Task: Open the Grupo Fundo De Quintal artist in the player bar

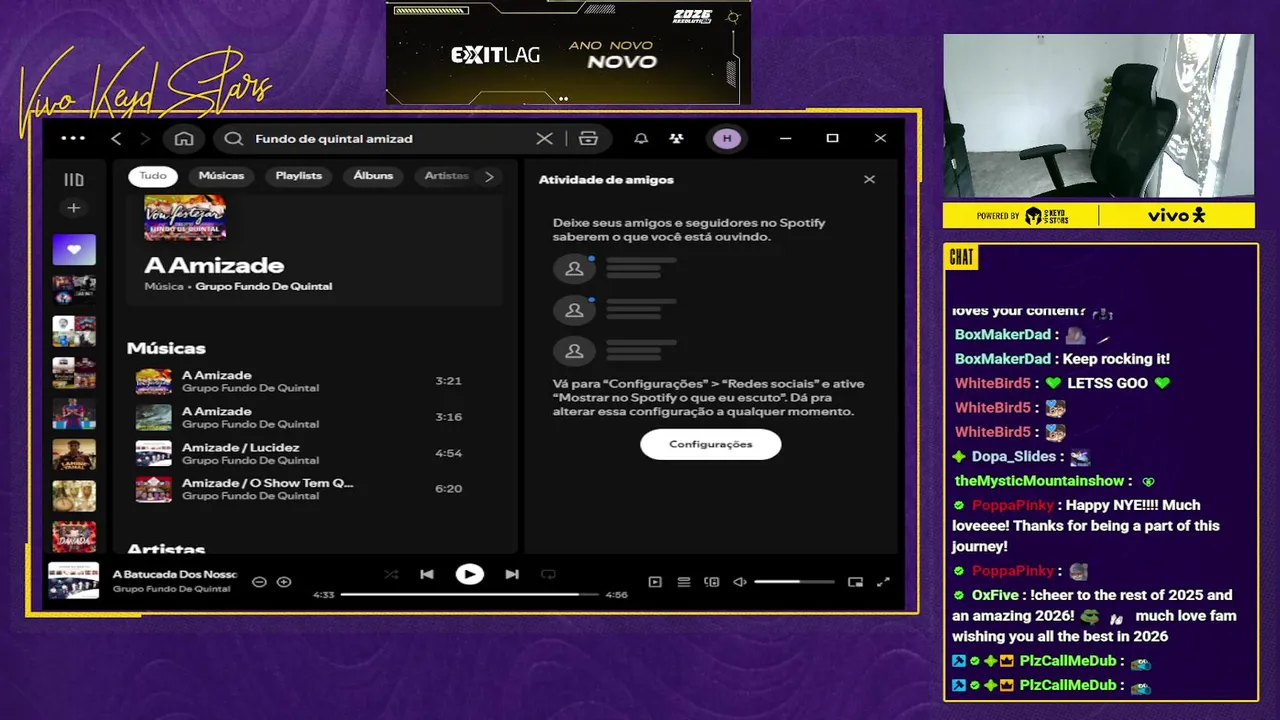Action: 172,589
